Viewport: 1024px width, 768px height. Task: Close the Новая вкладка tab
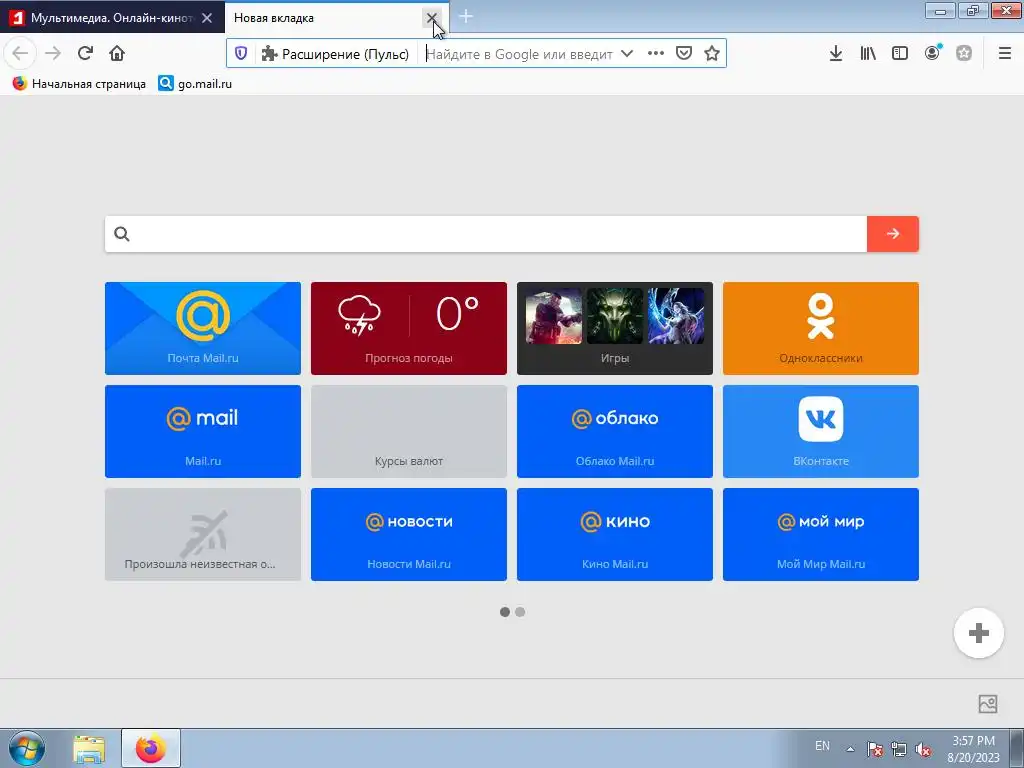click(x=432, y=18)
